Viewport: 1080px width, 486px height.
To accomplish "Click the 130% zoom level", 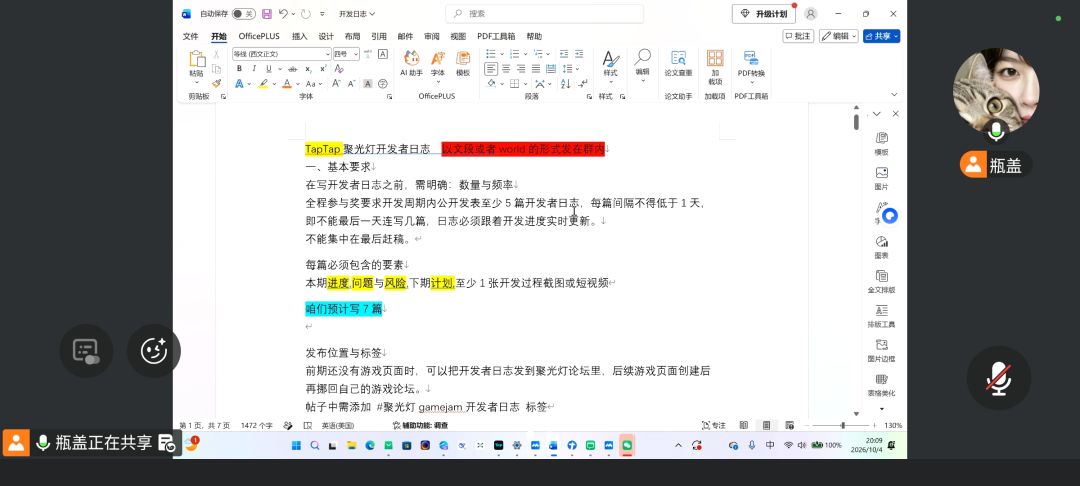I will click(x=893, y=425).
